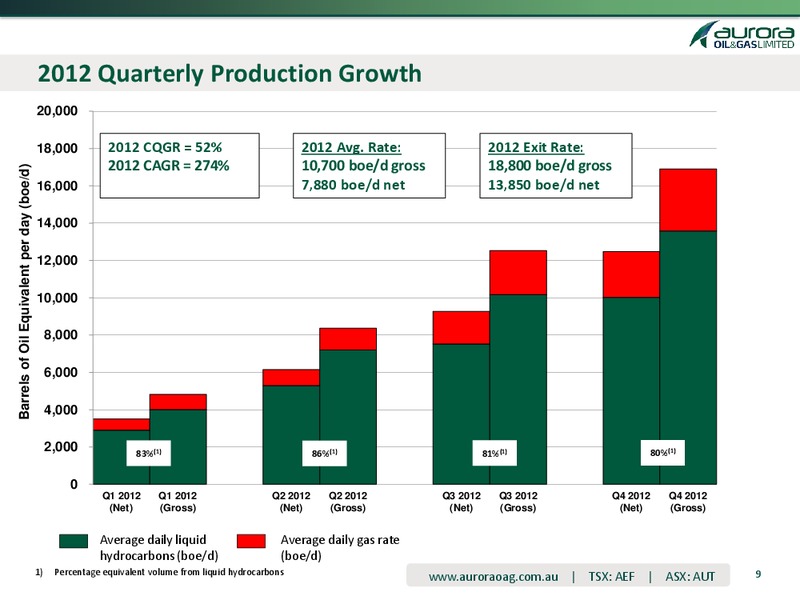This screenshot has height=600, width=800.
Task: Click 'Average daily liquid hydrocarbons (boe/d)' legend label
Action: click(159, 547)
